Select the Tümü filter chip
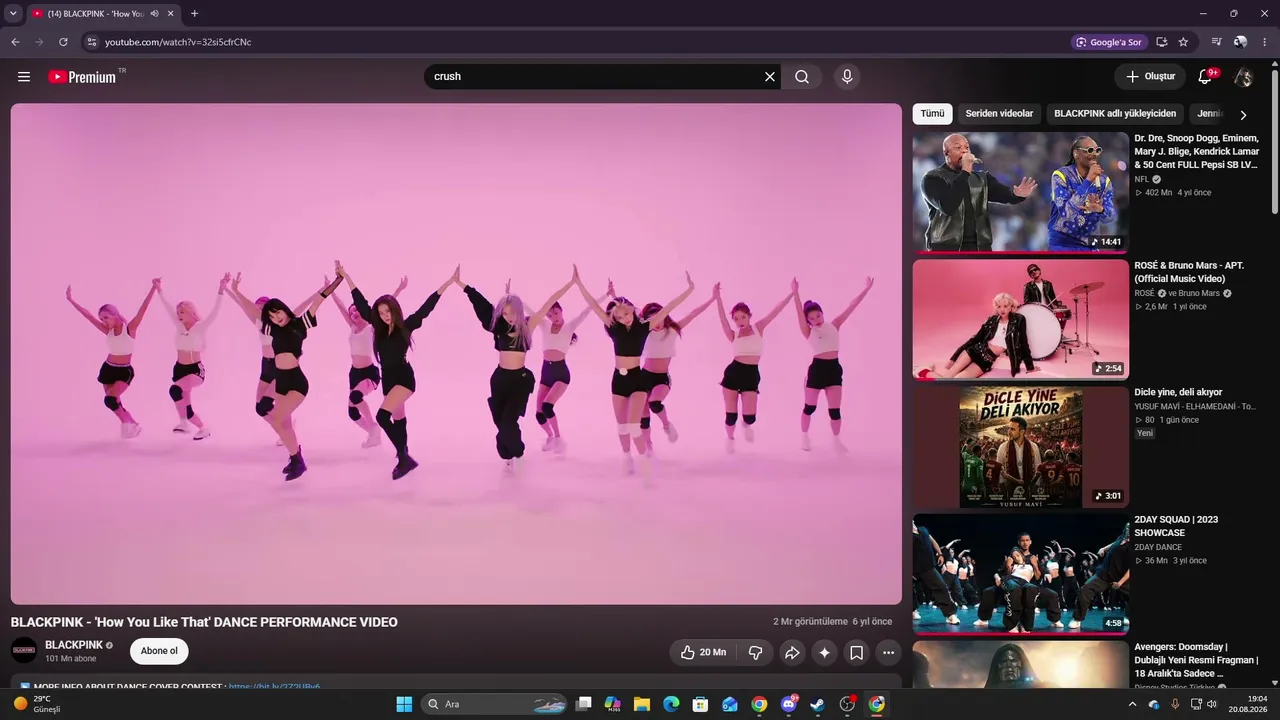Image resolution: width=1280 pixels, height=720 pixels. click(932, 114)
